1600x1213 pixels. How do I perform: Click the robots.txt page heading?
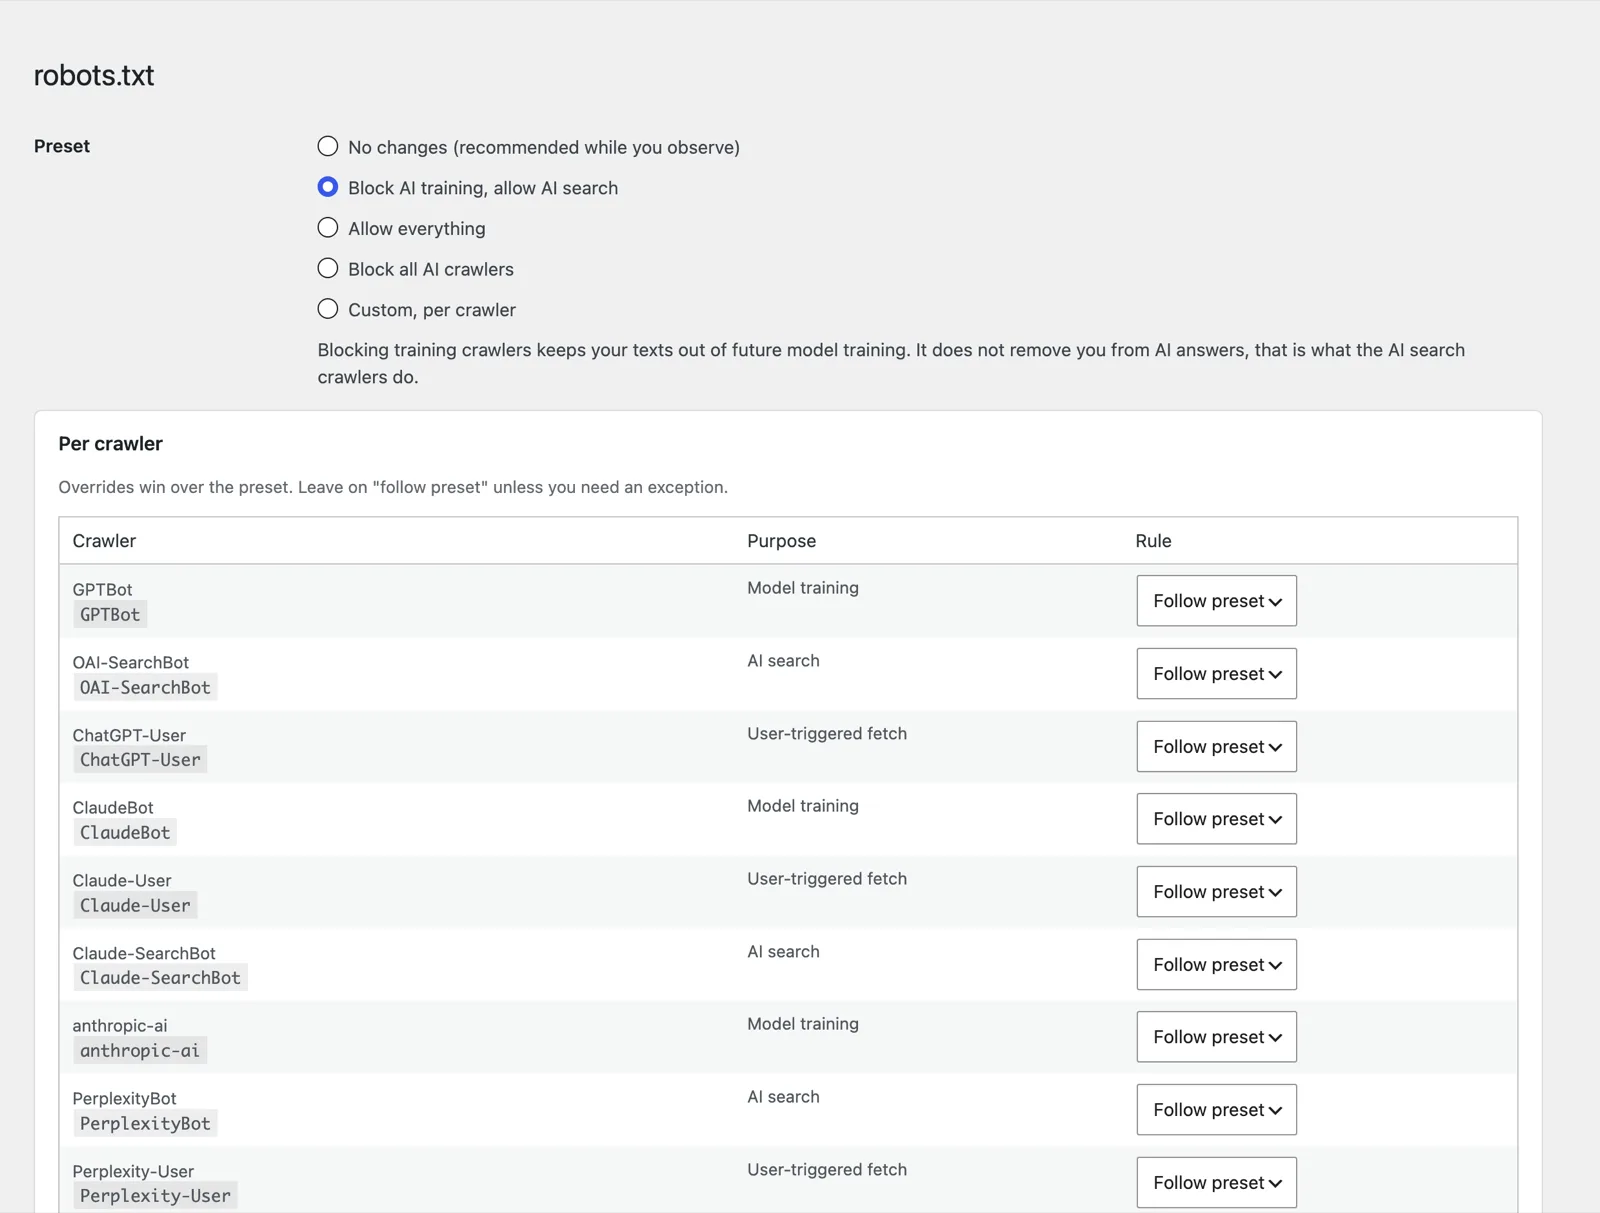[x=94, y=75]
